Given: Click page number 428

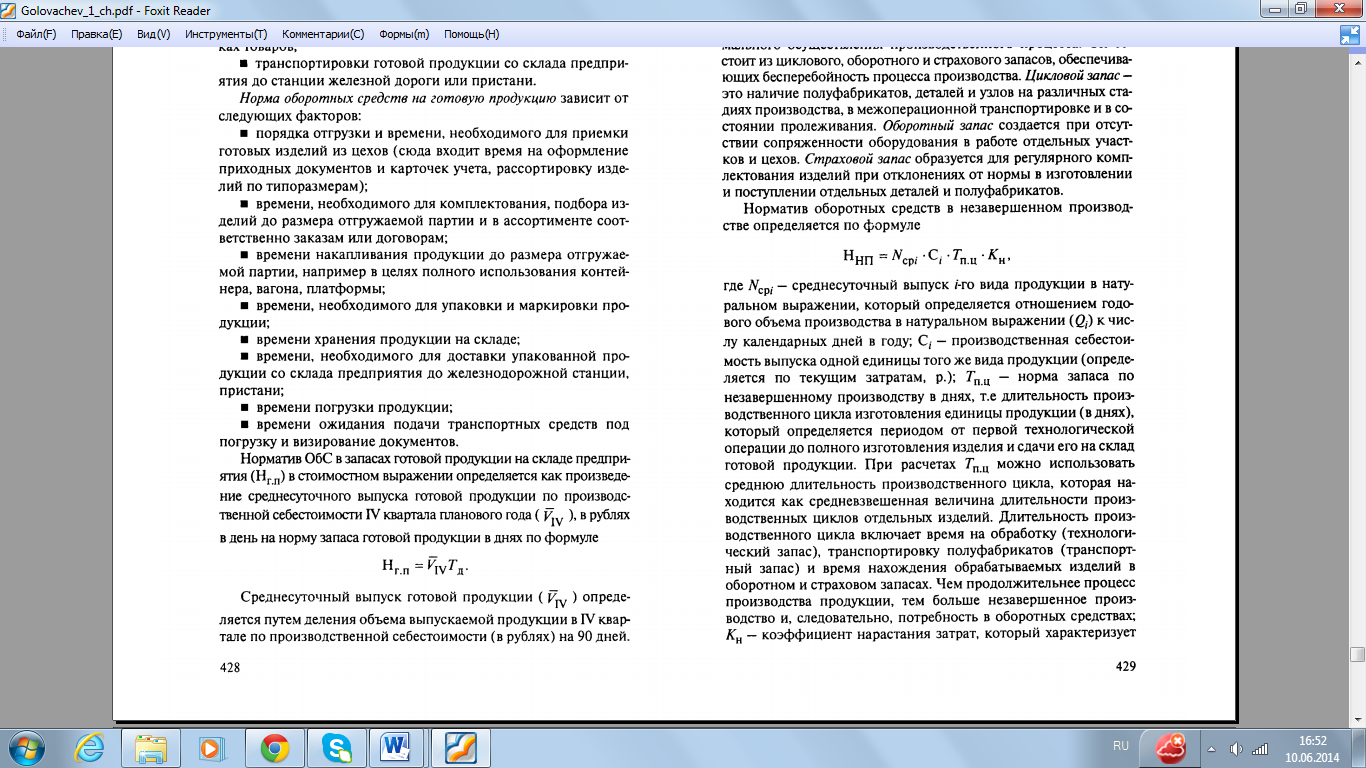Looking at the screenshot, I should coord(229,667).
